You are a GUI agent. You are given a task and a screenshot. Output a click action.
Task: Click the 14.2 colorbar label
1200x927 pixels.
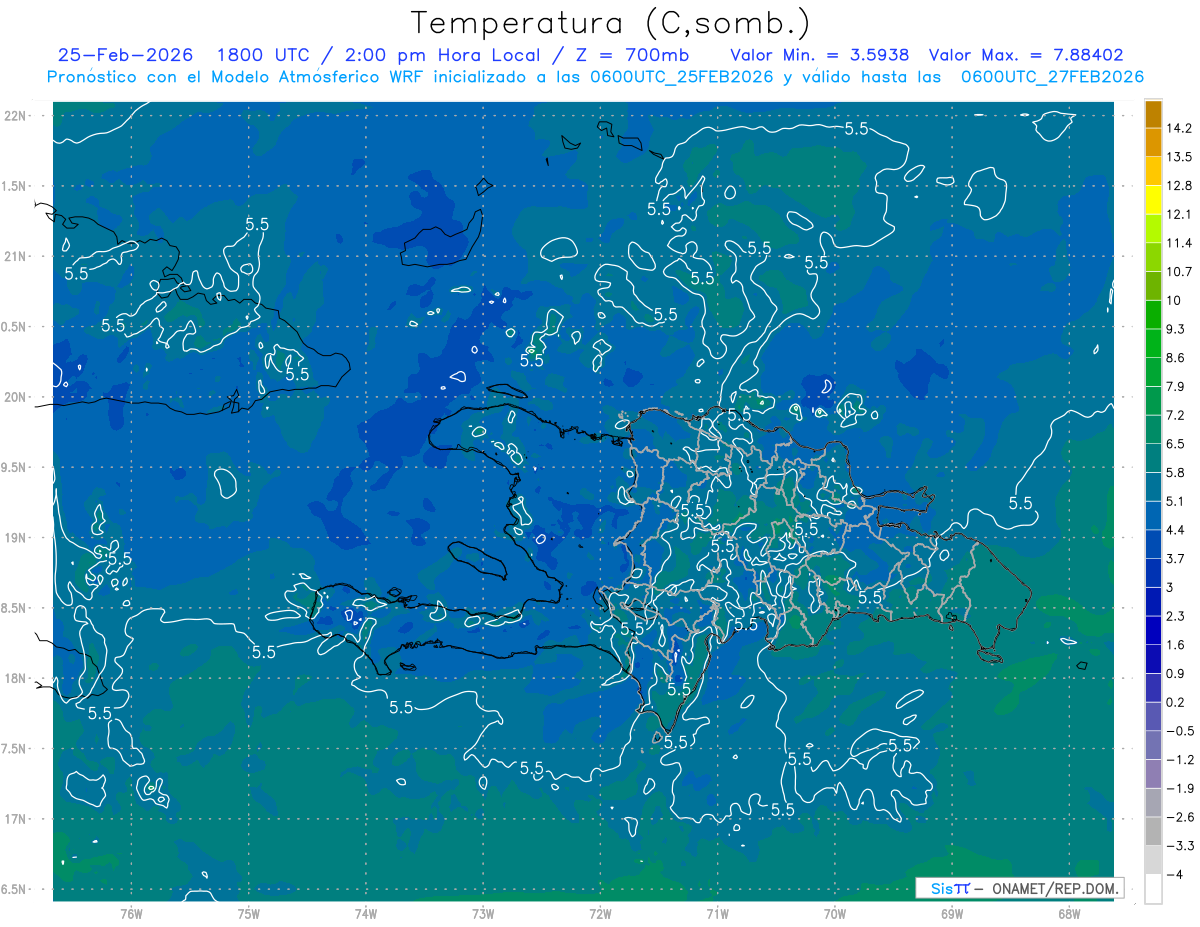coord(1179,128)
